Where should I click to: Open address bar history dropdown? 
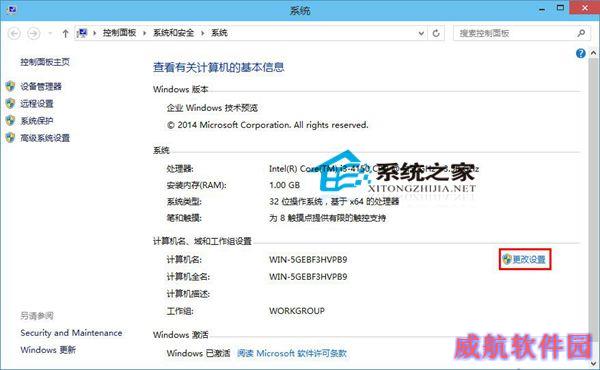(x=421, y=33)
